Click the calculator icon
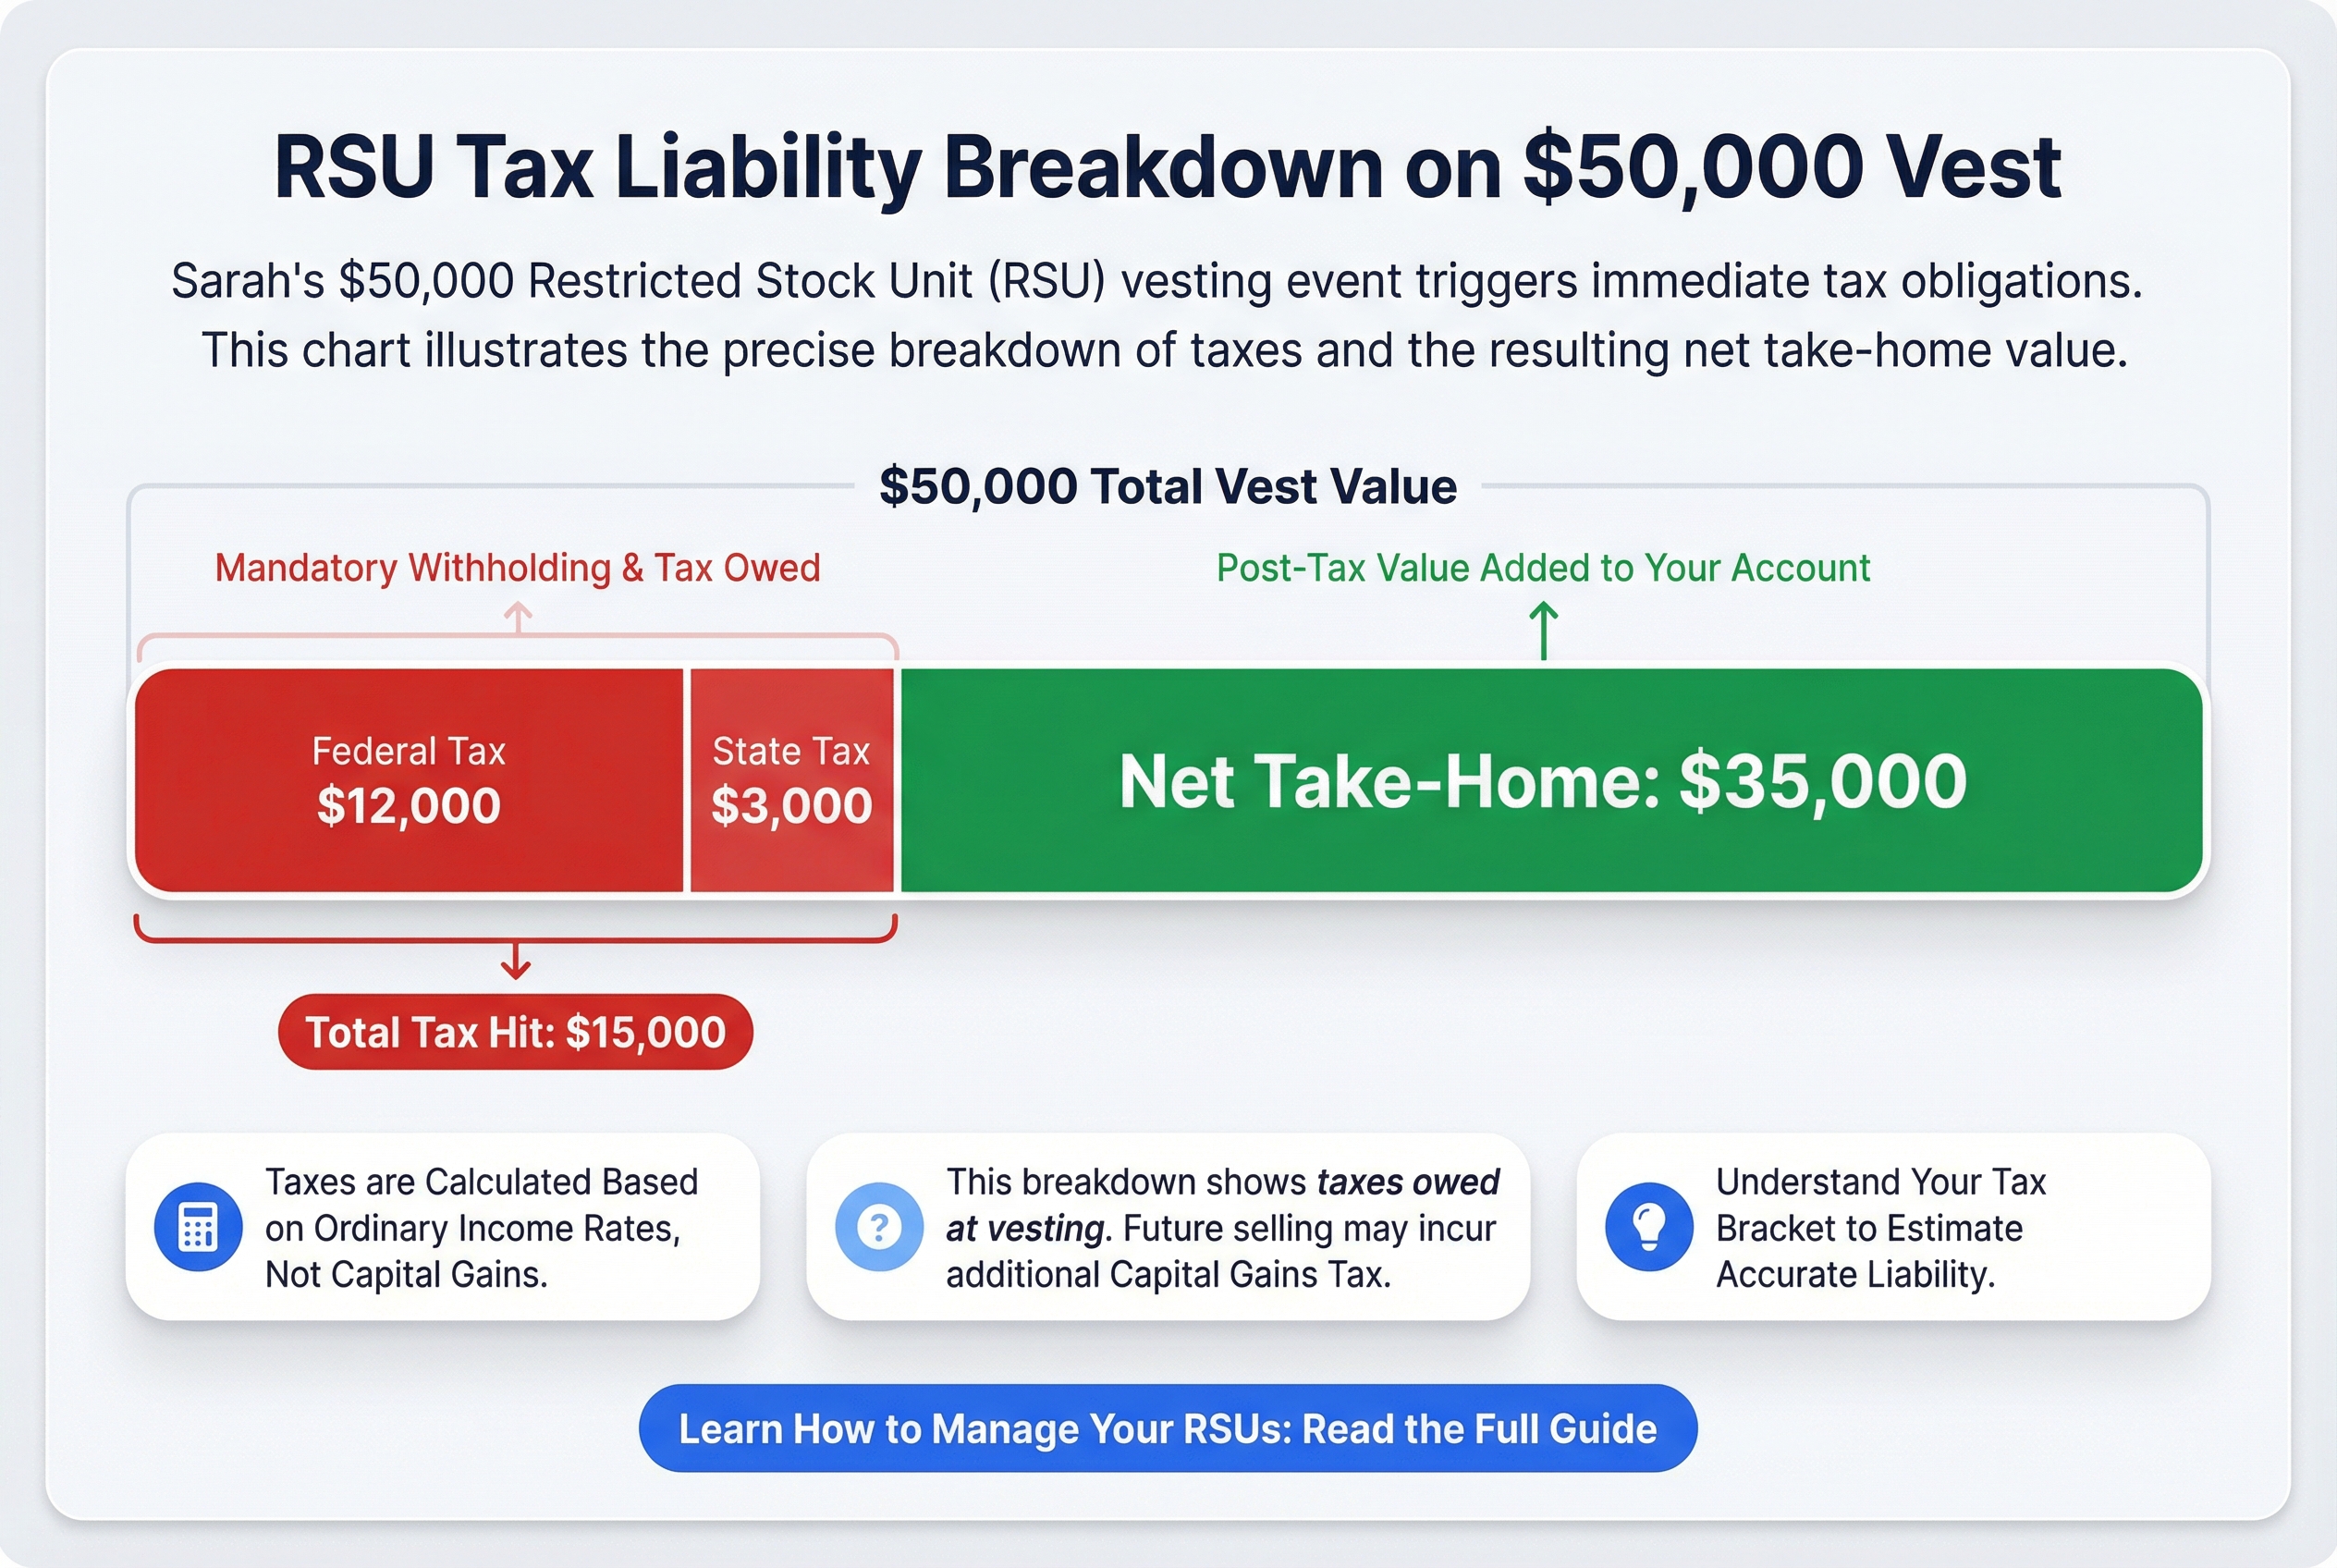Image resolution: width=2337 pixels, height=1568 pixels. click(197, 1227)
